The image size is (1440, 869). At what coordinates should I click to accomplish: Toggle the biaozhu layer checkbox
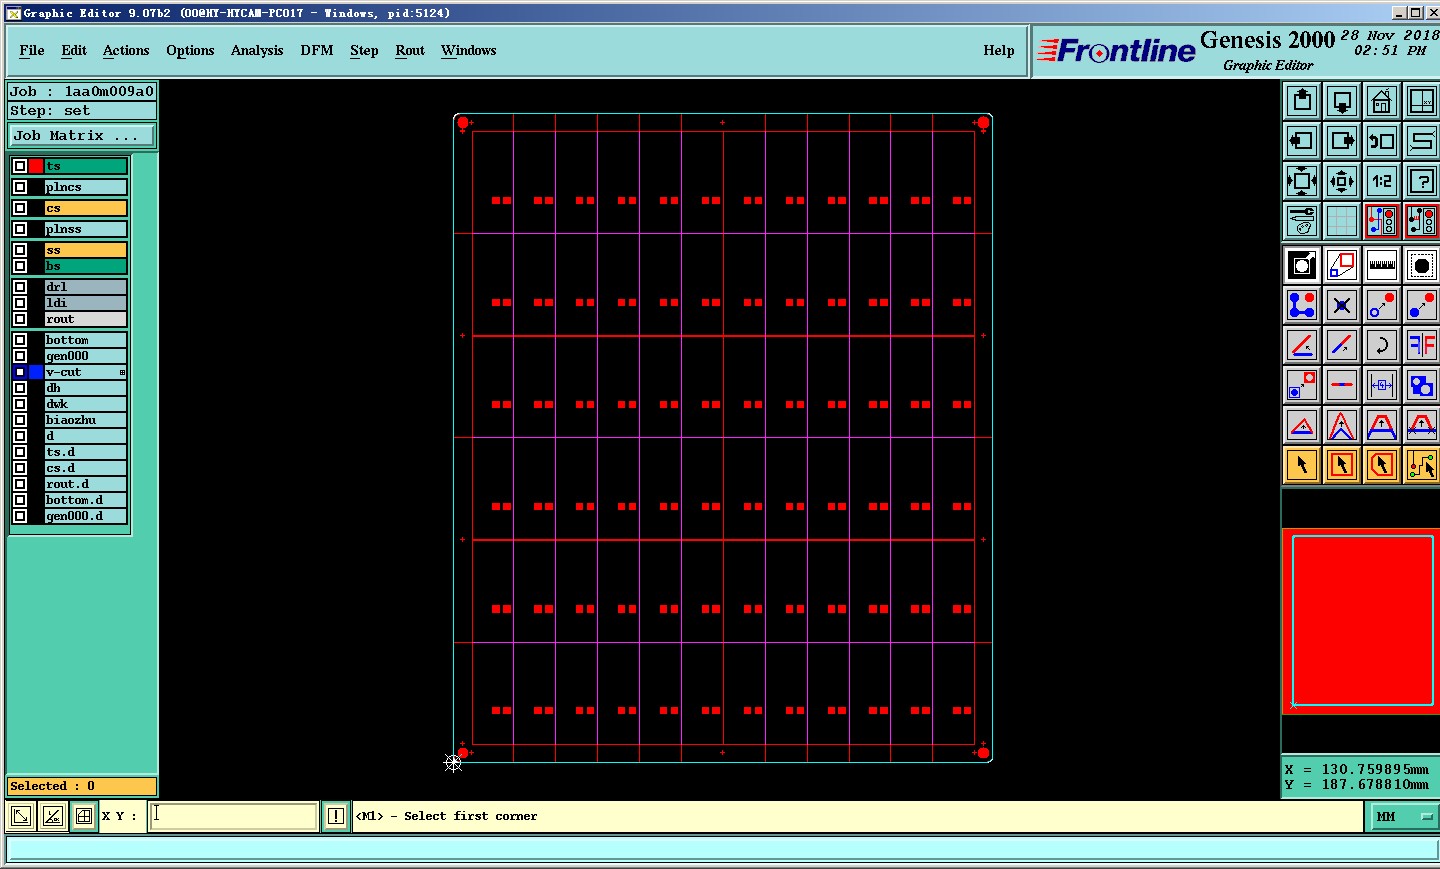pos(20,420)
